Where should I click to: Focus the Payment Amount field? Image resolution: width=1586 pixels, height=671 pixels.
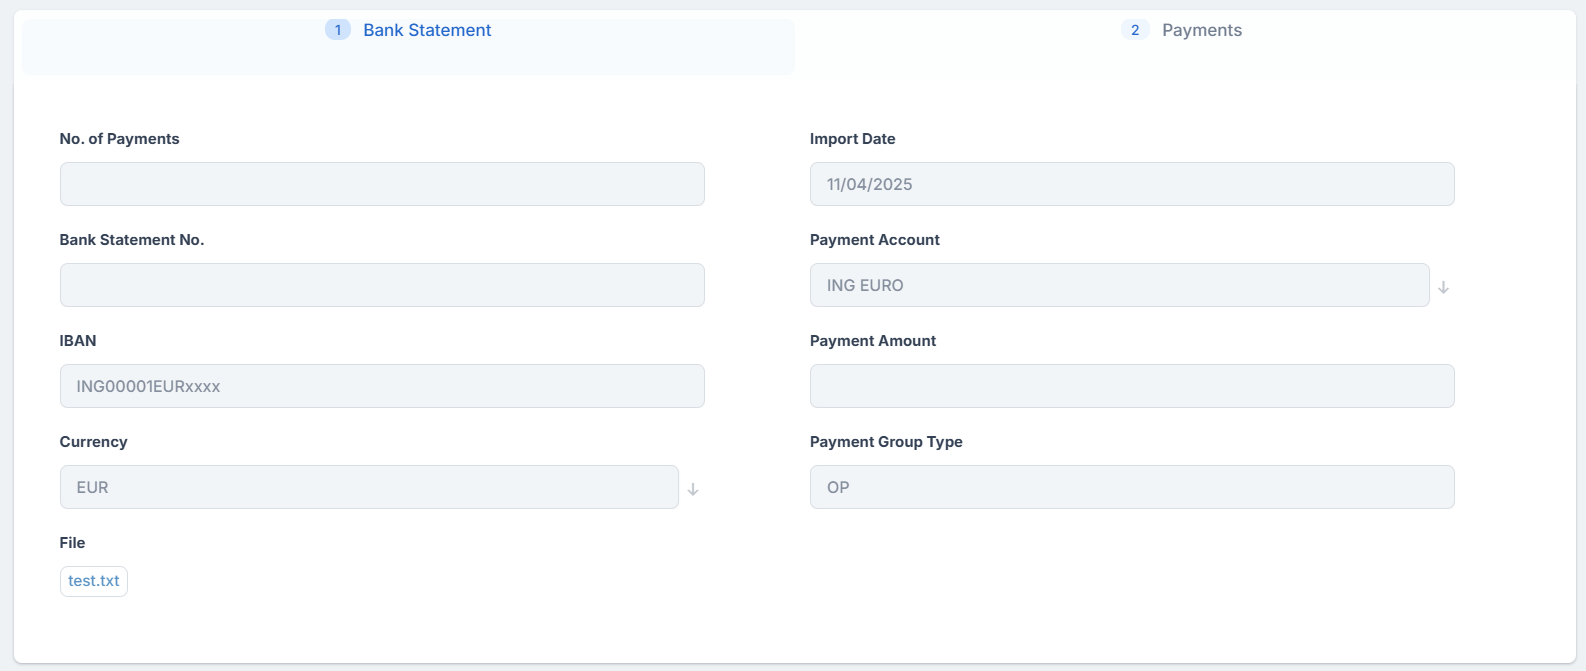click(x=1132, y=386)
